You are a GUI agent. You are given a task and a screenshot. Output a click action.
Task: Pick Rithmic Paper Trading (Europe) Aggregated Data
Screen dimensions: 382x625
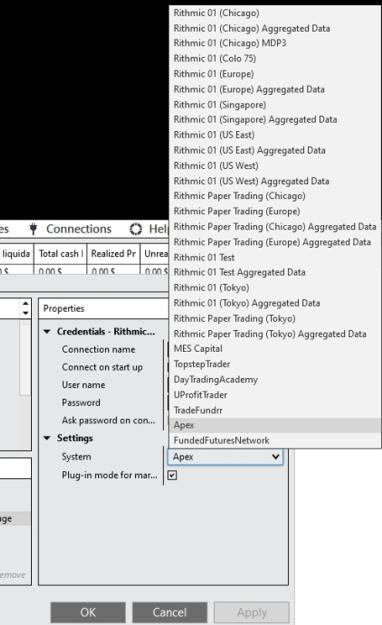click(x=274, y=242)
